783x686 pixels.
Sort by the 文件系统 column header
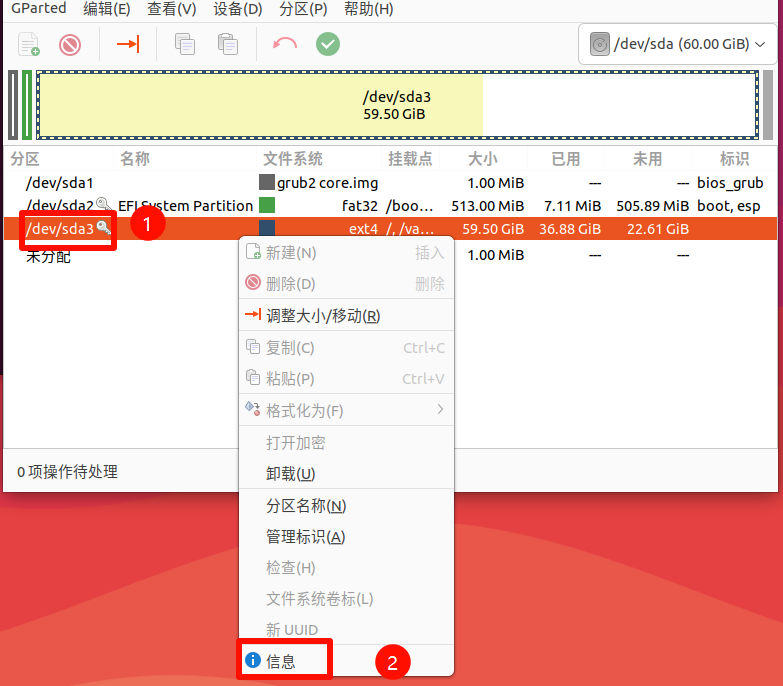pos(293,159)
